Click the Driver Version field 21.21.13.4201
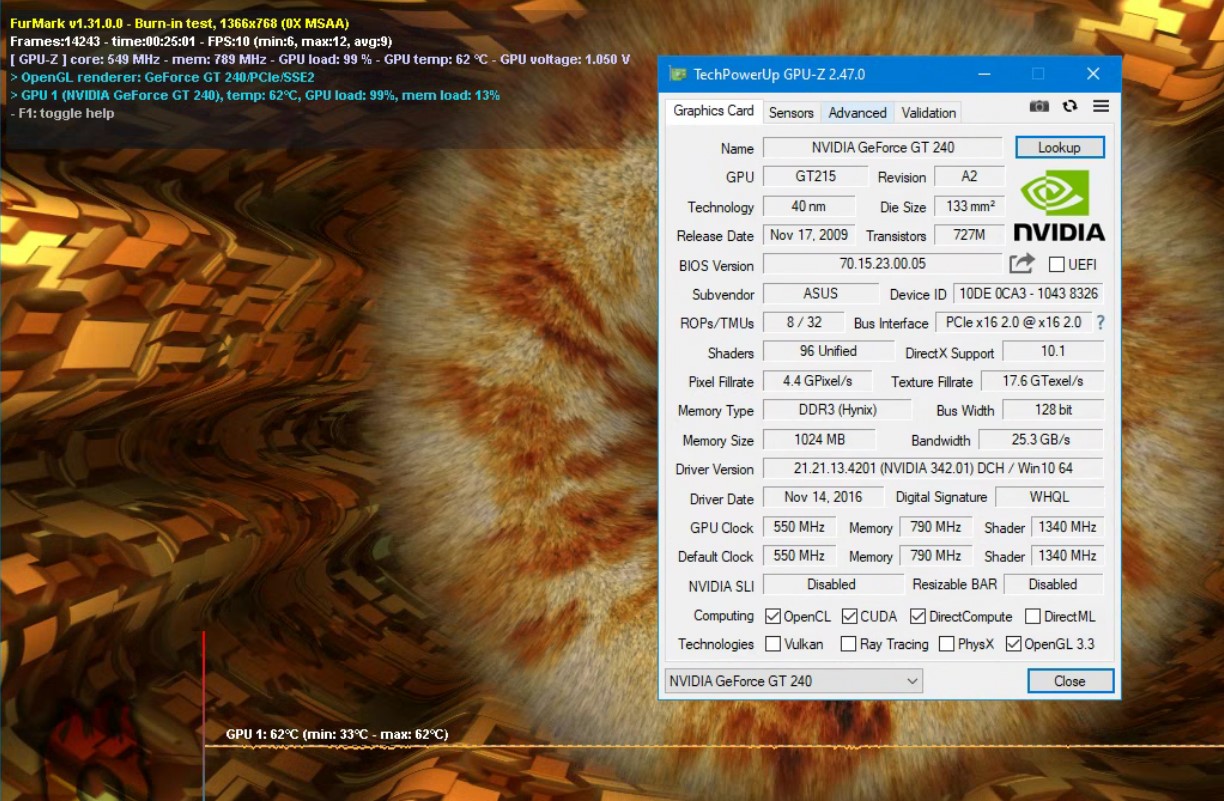 pyautogui.click(x=934, y=468)
